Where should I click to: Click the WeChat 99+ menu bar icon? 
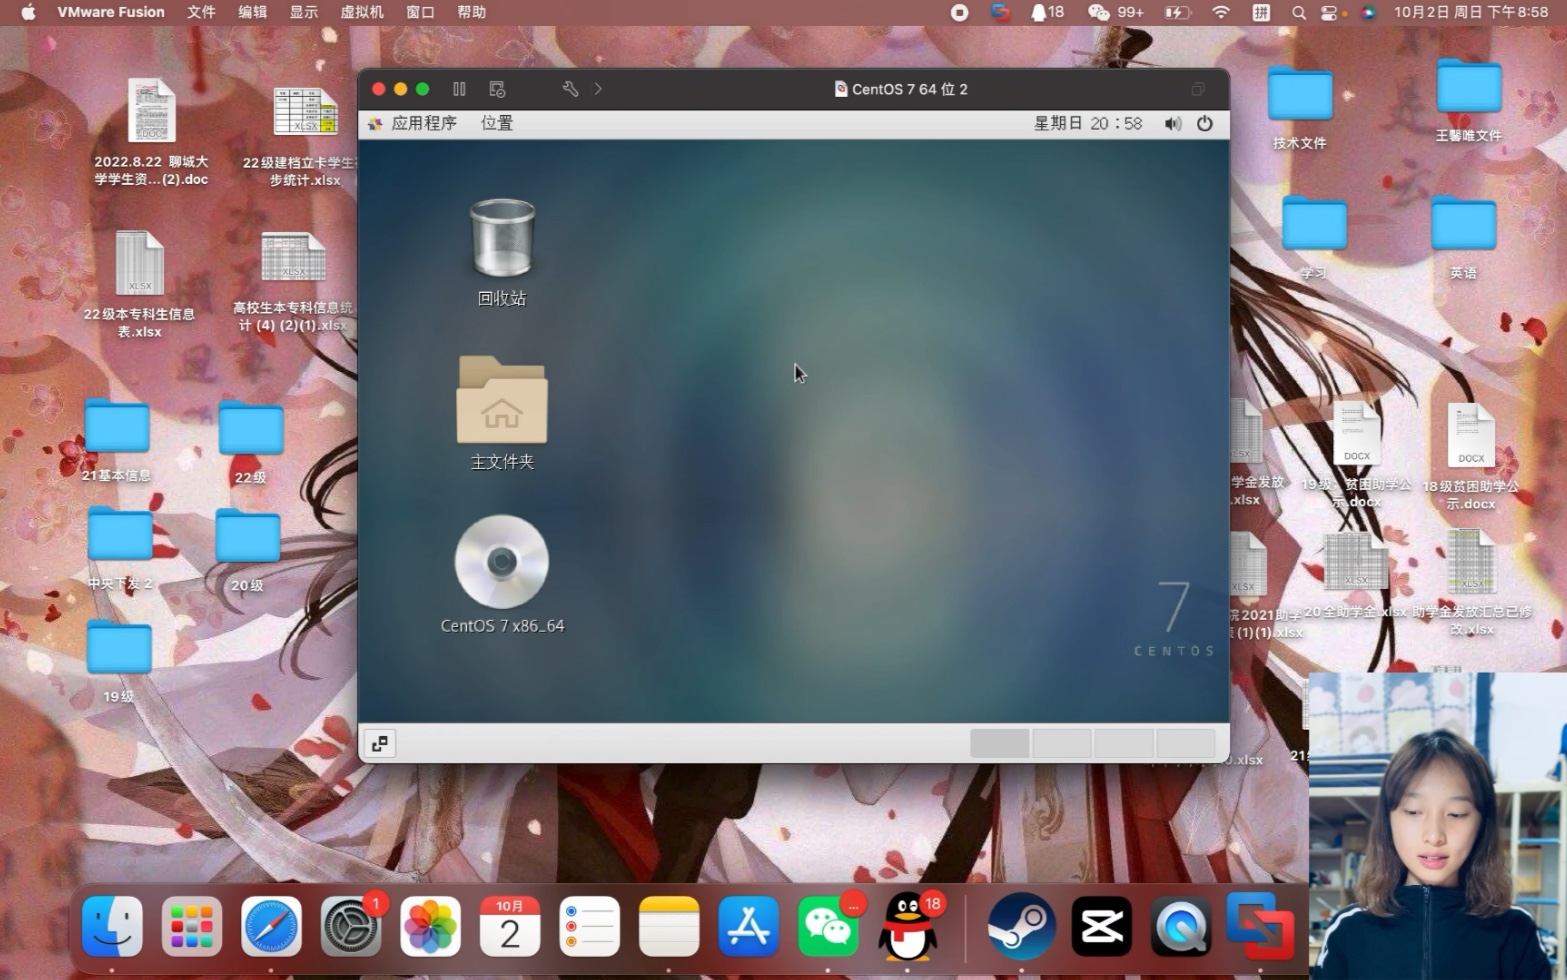(1115, 12)
